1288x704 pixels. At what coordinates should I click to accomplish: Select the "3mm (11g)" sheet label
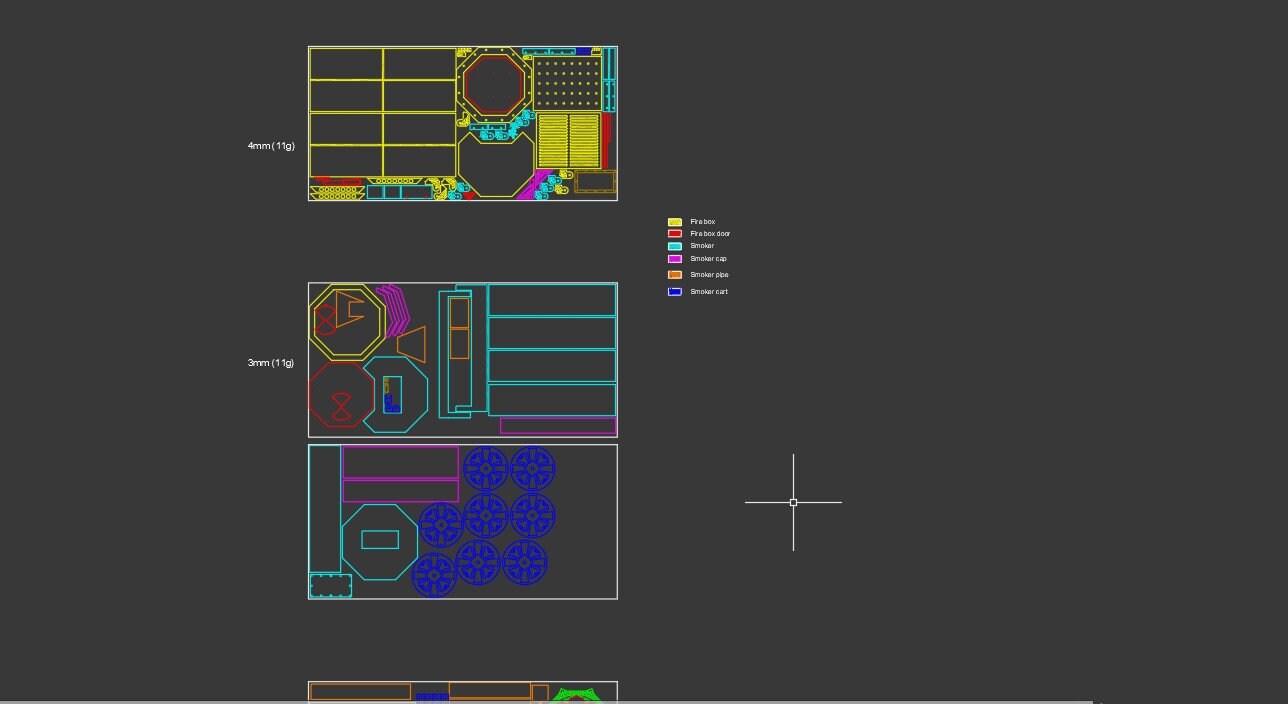(x=271, y=363)
